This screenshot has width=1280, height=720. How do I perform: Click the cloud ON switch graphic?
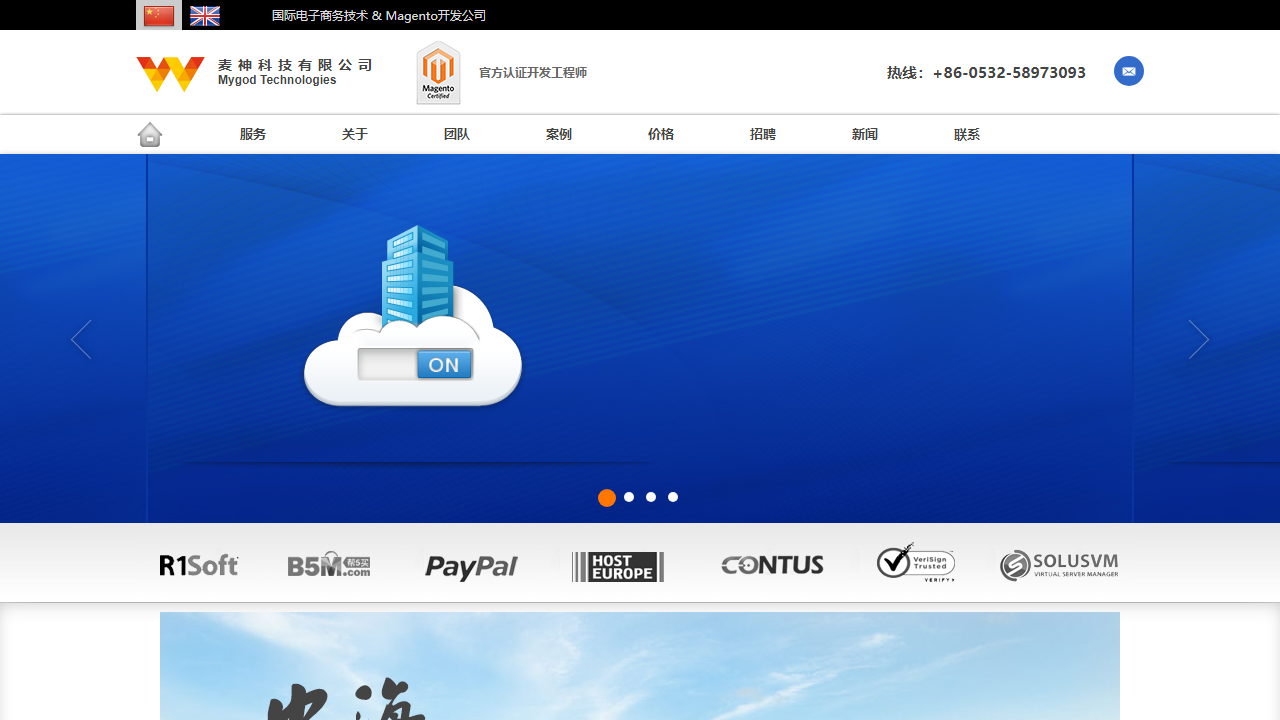pyautogui.click(x=413, y=316)
